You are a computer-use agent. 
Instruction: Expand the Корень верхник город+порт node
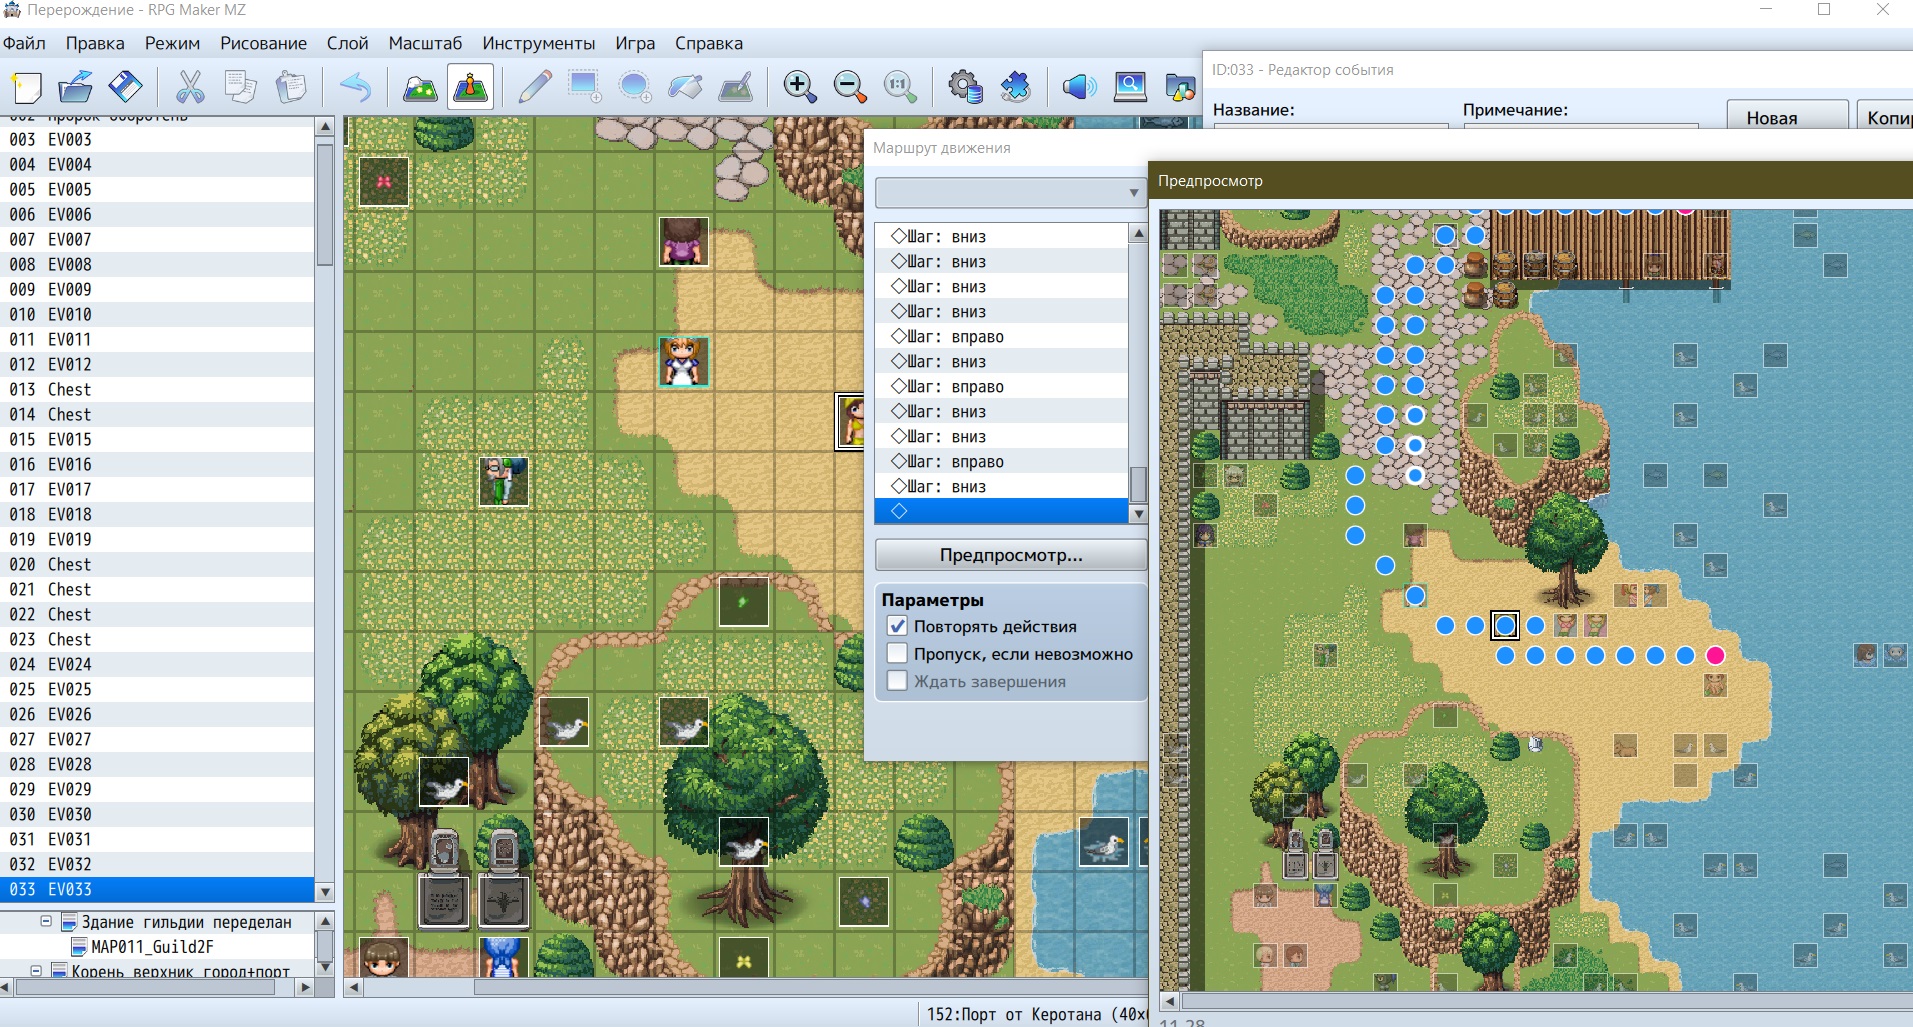(x=34, y=971)
